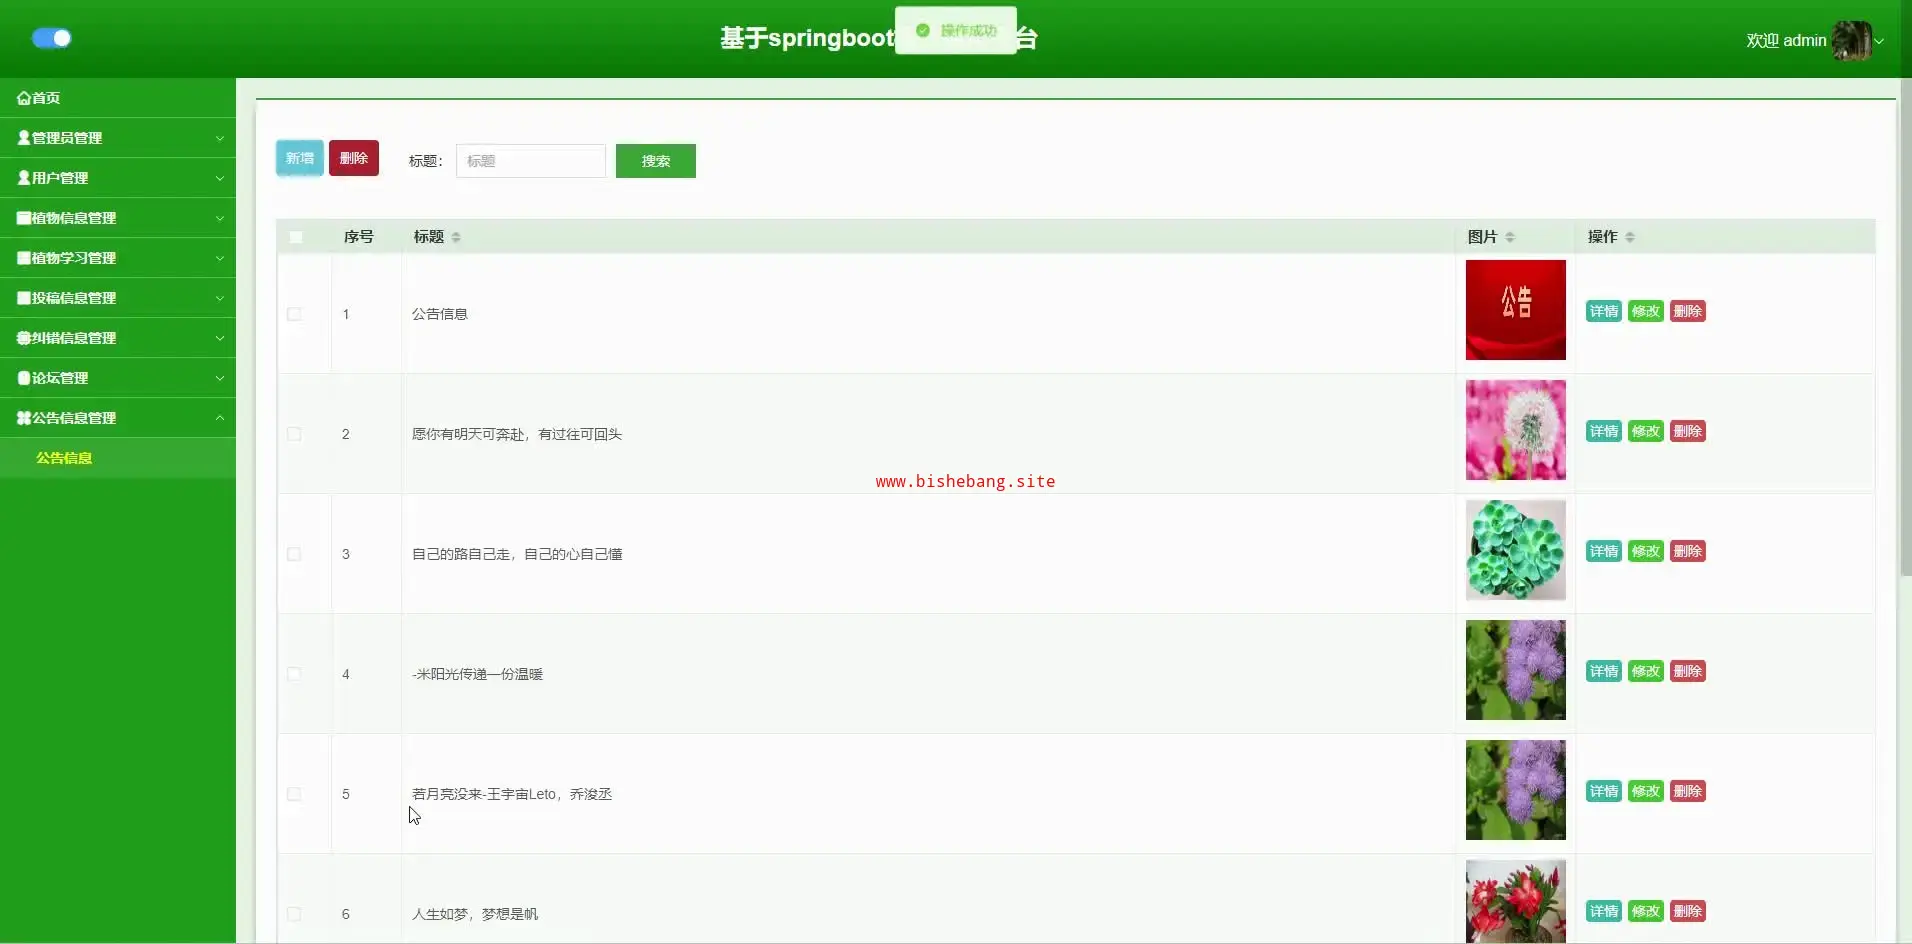Click the icon beside 纠错信息管理

click(23, 338)
